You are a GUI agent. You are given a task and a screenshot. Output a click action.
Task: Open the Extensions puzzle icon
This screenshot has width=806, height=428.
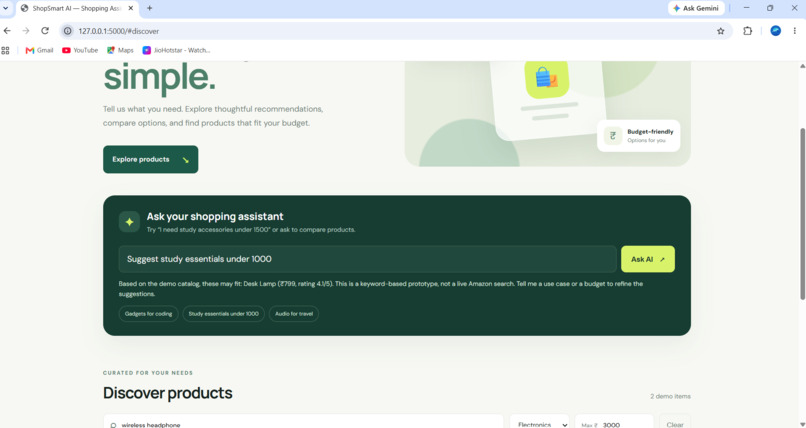(x=747, y=31)
